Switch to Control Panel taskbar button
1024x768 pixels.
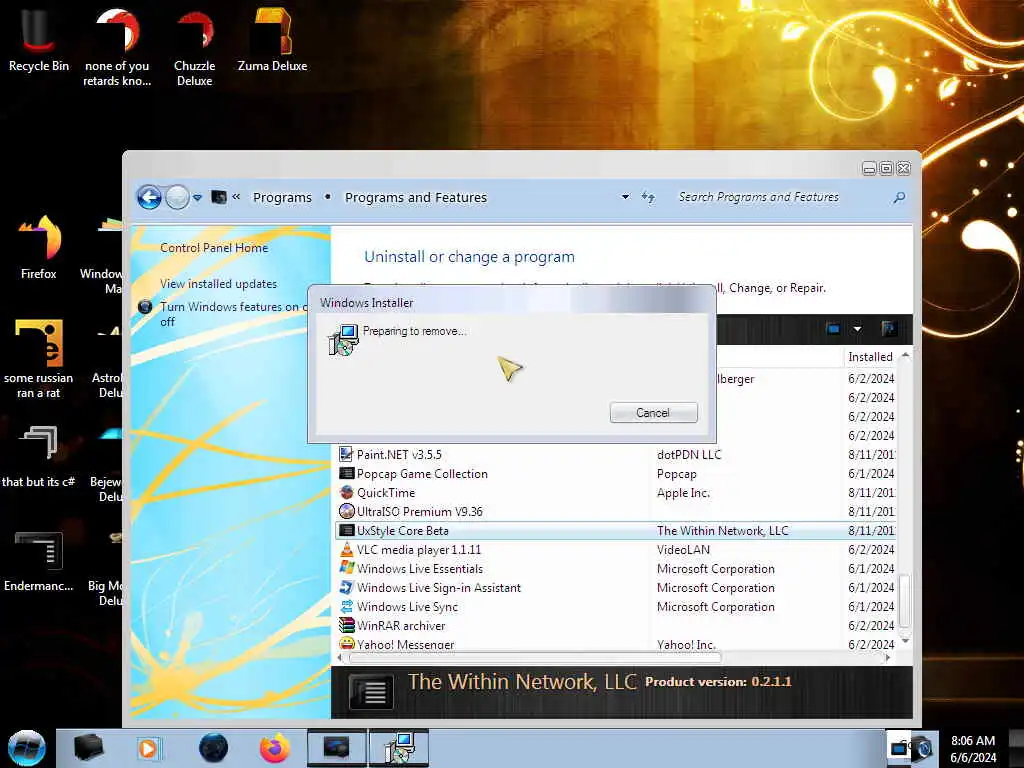coord(337,748)
